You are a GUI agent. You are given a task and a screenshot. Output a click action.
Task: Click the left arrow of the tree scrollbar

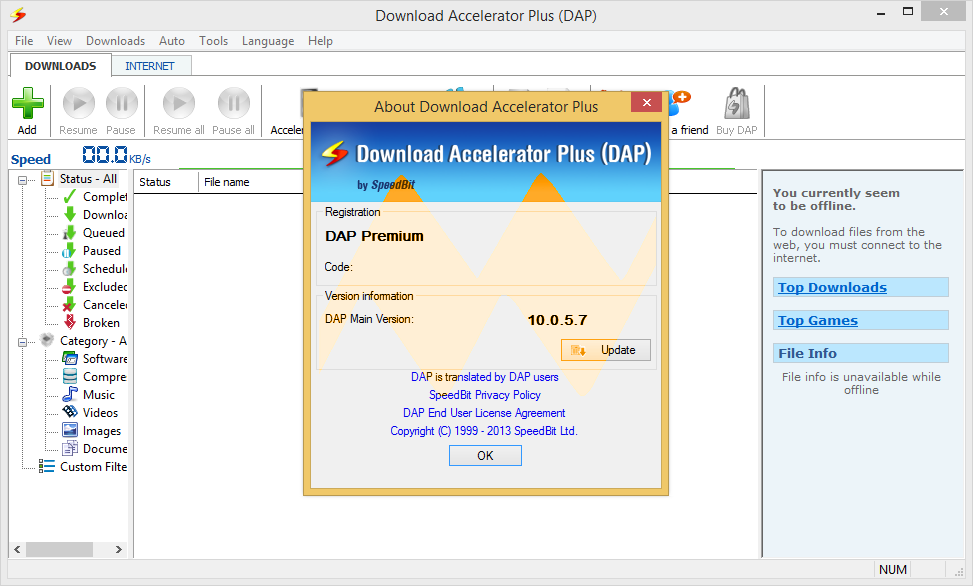point(17,549)
